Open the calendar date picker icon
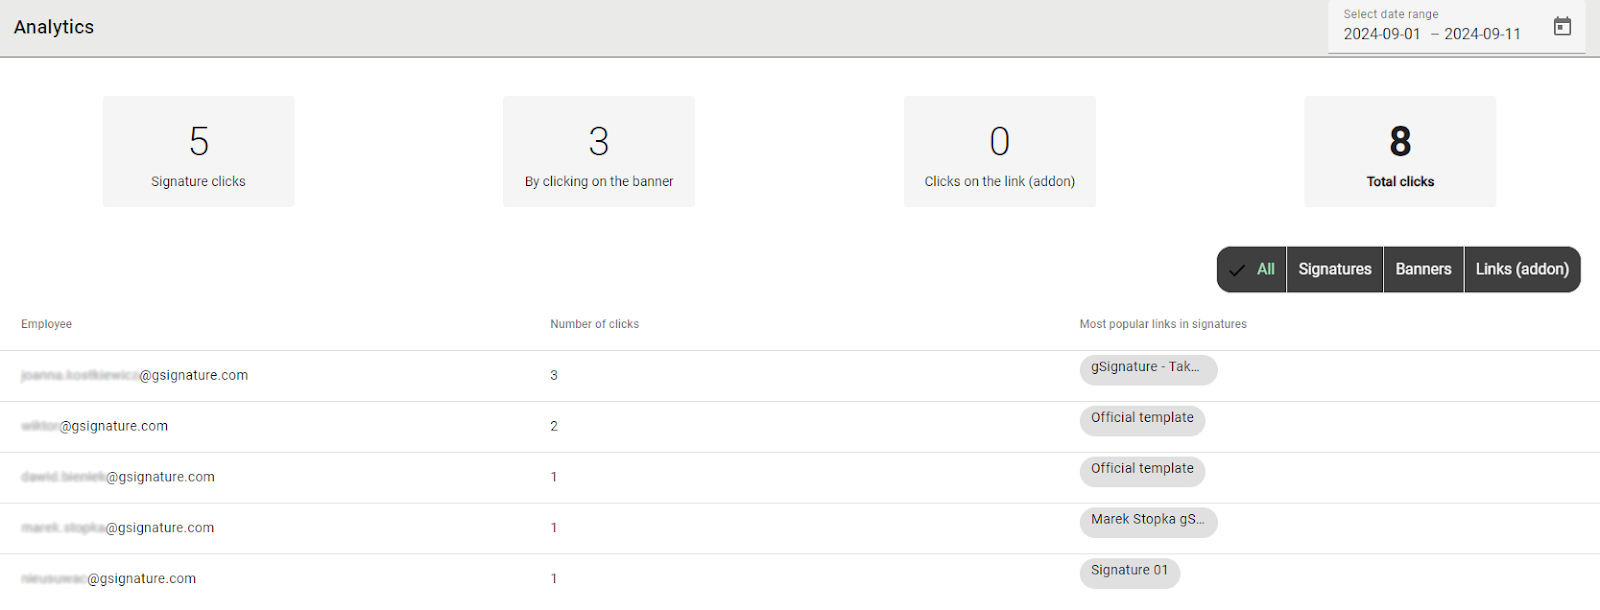1600x610 pixels. [1562, 26]
